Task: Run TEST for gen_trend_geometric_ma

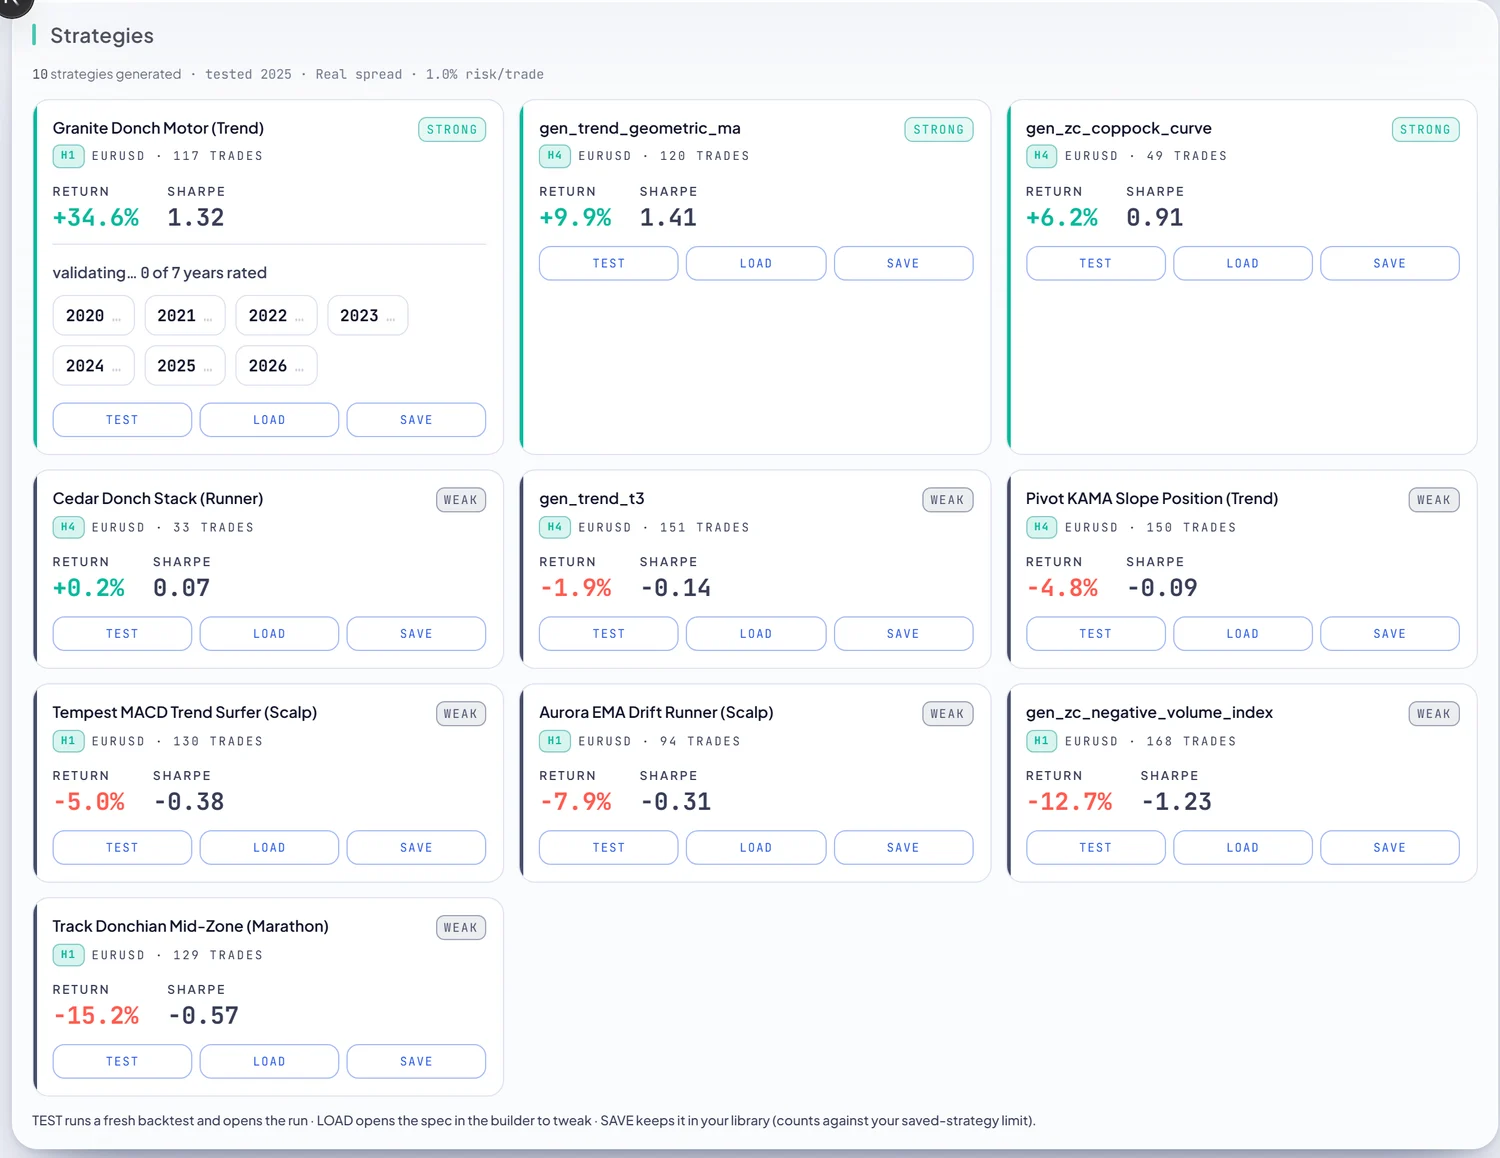Action: click(x=609, y=263)
